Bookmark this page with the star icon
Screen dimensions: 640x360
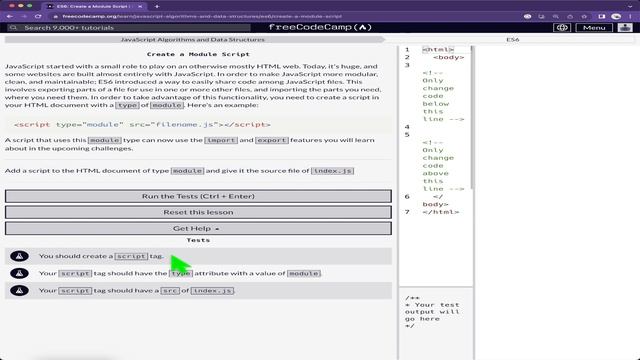click(584, 16)
